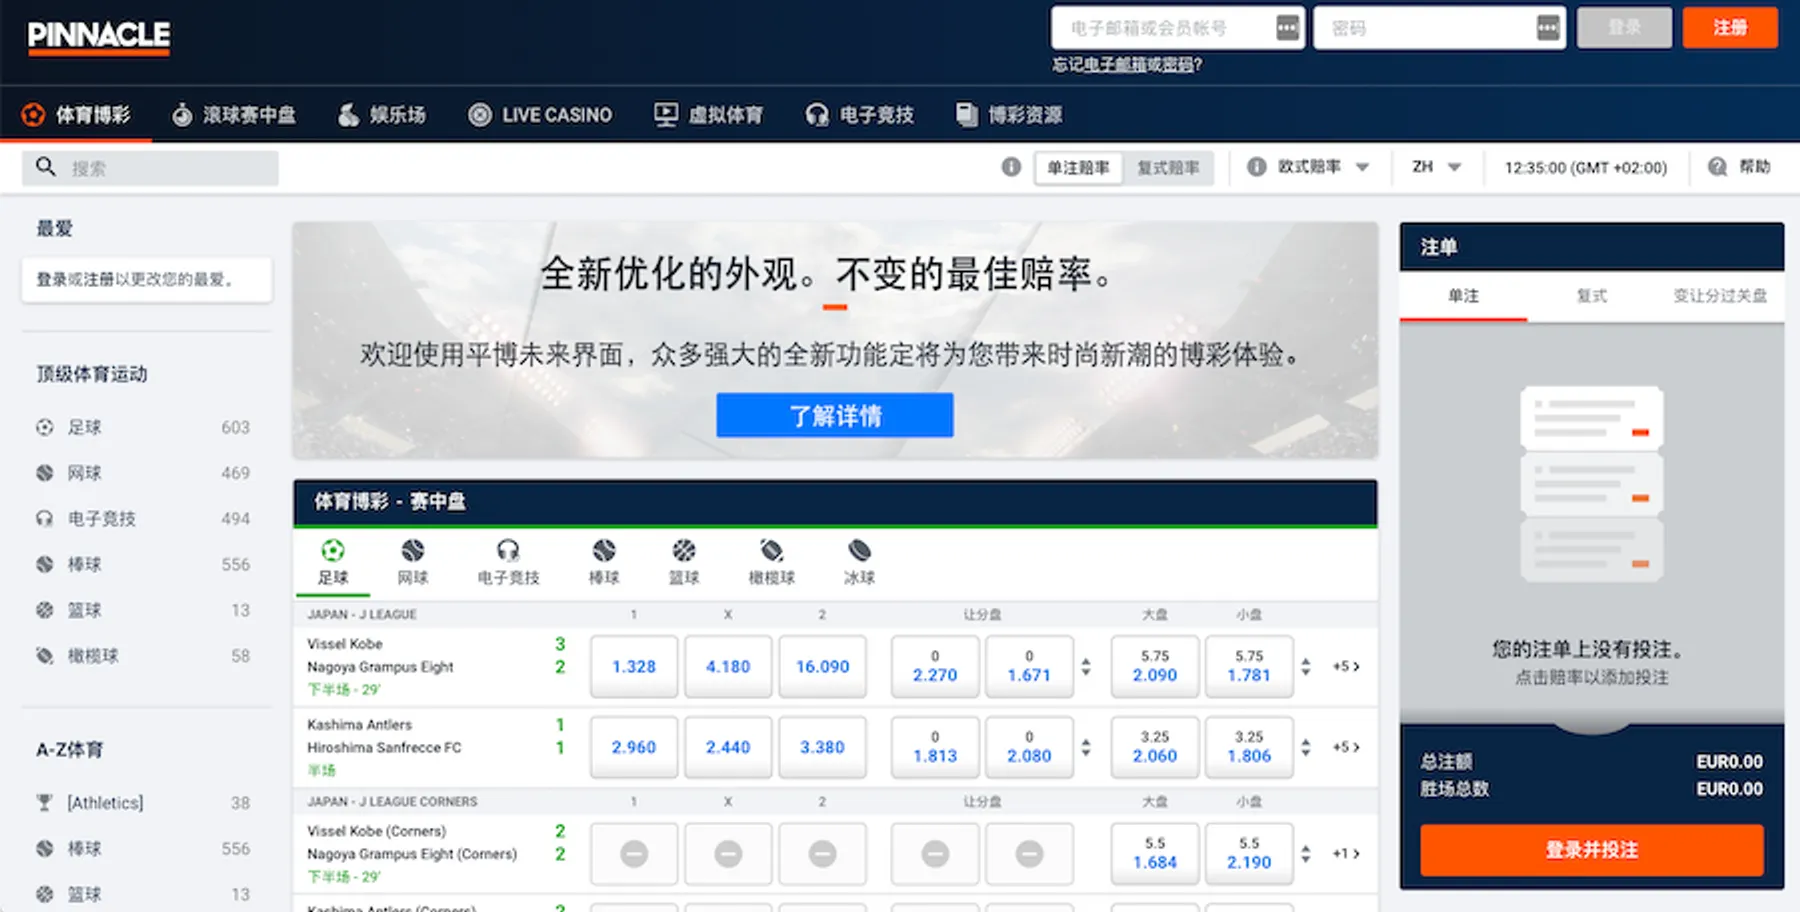Click info icon beside 欧式赔率
The width and height of the screenshot is (1800, 912).
[1256, 167]
